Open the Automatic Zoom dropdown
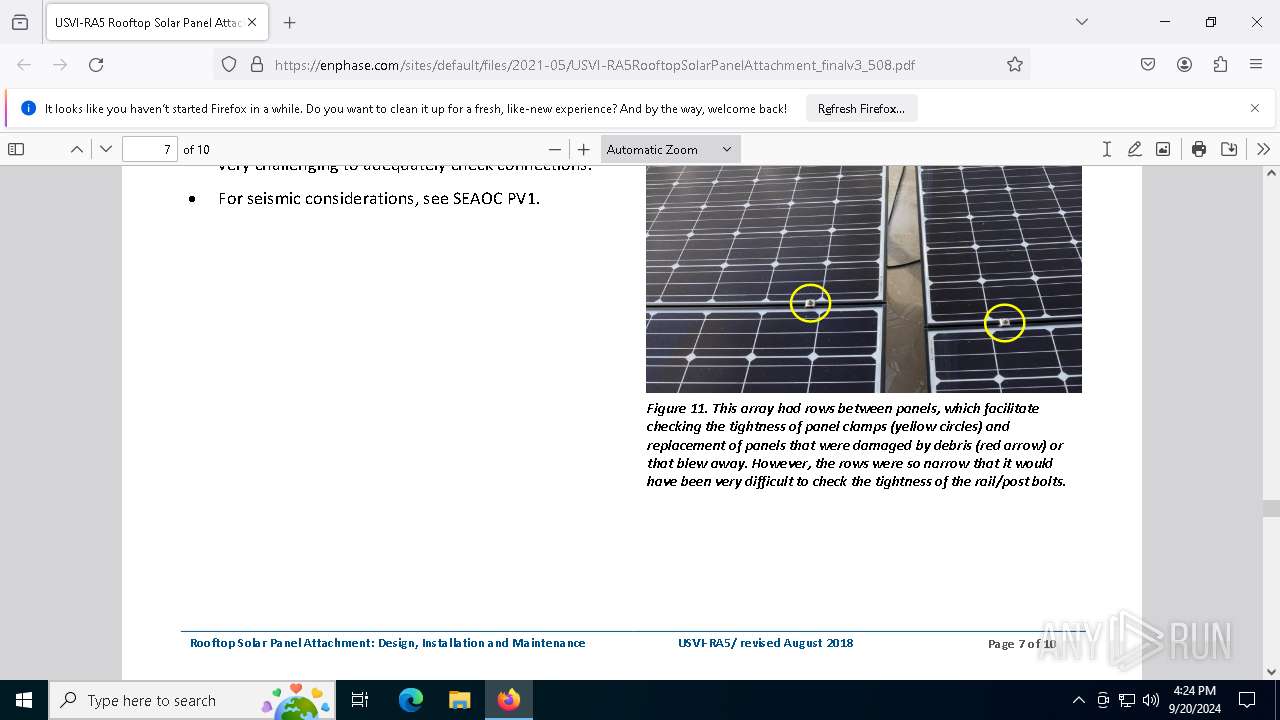Viewport: 1280px width, 720px height. point(670,149)
